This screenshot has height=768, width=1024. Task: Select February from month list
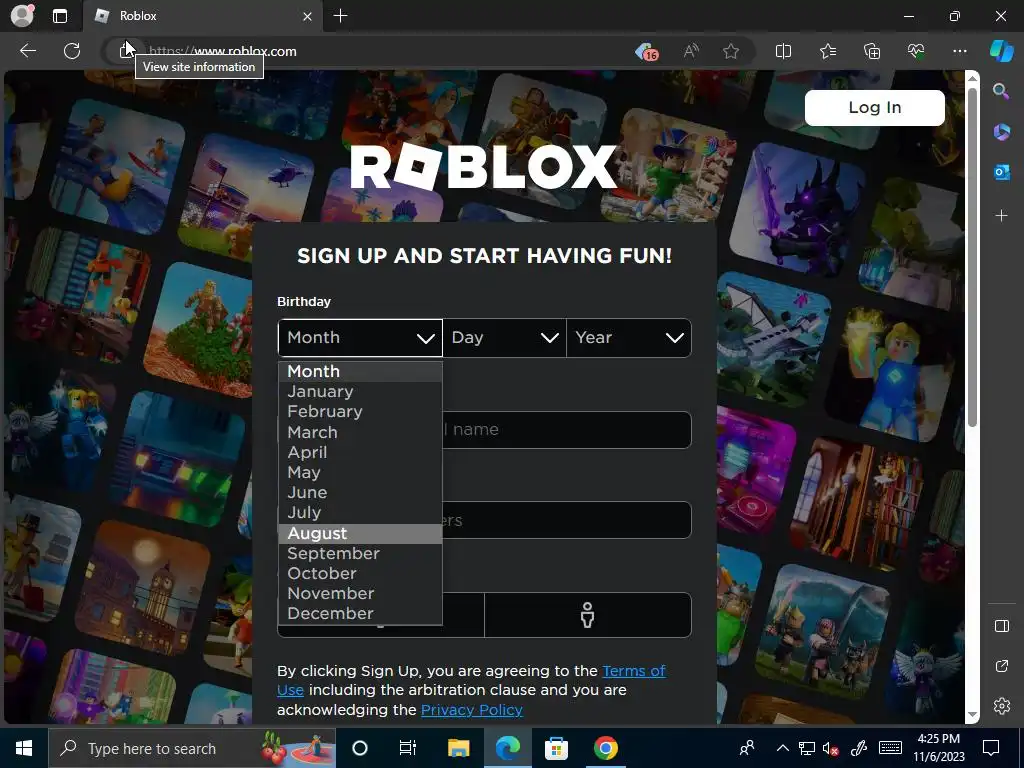click(x=360, y=411)
